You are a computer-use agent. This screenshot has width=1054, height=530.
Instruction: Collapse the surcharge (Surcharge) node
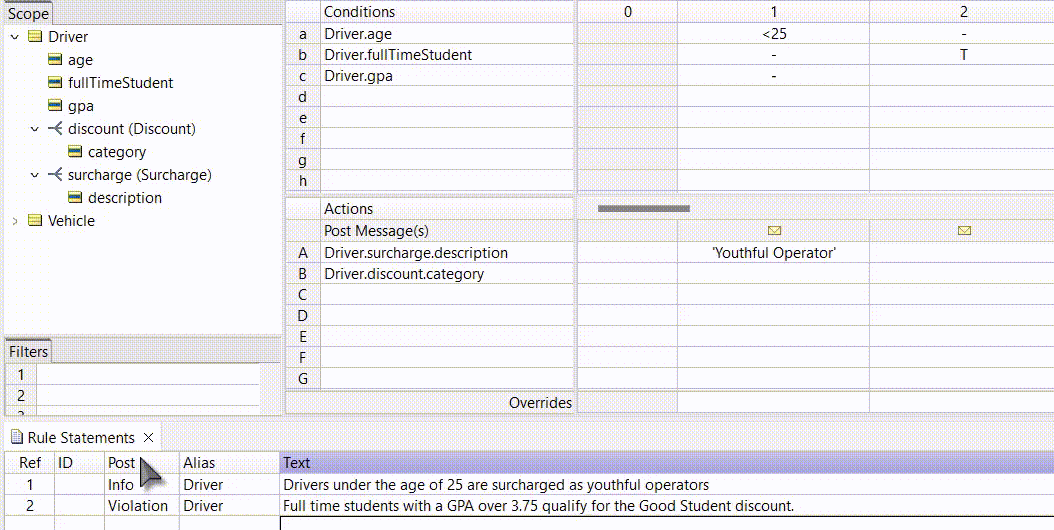pos(34,175)
